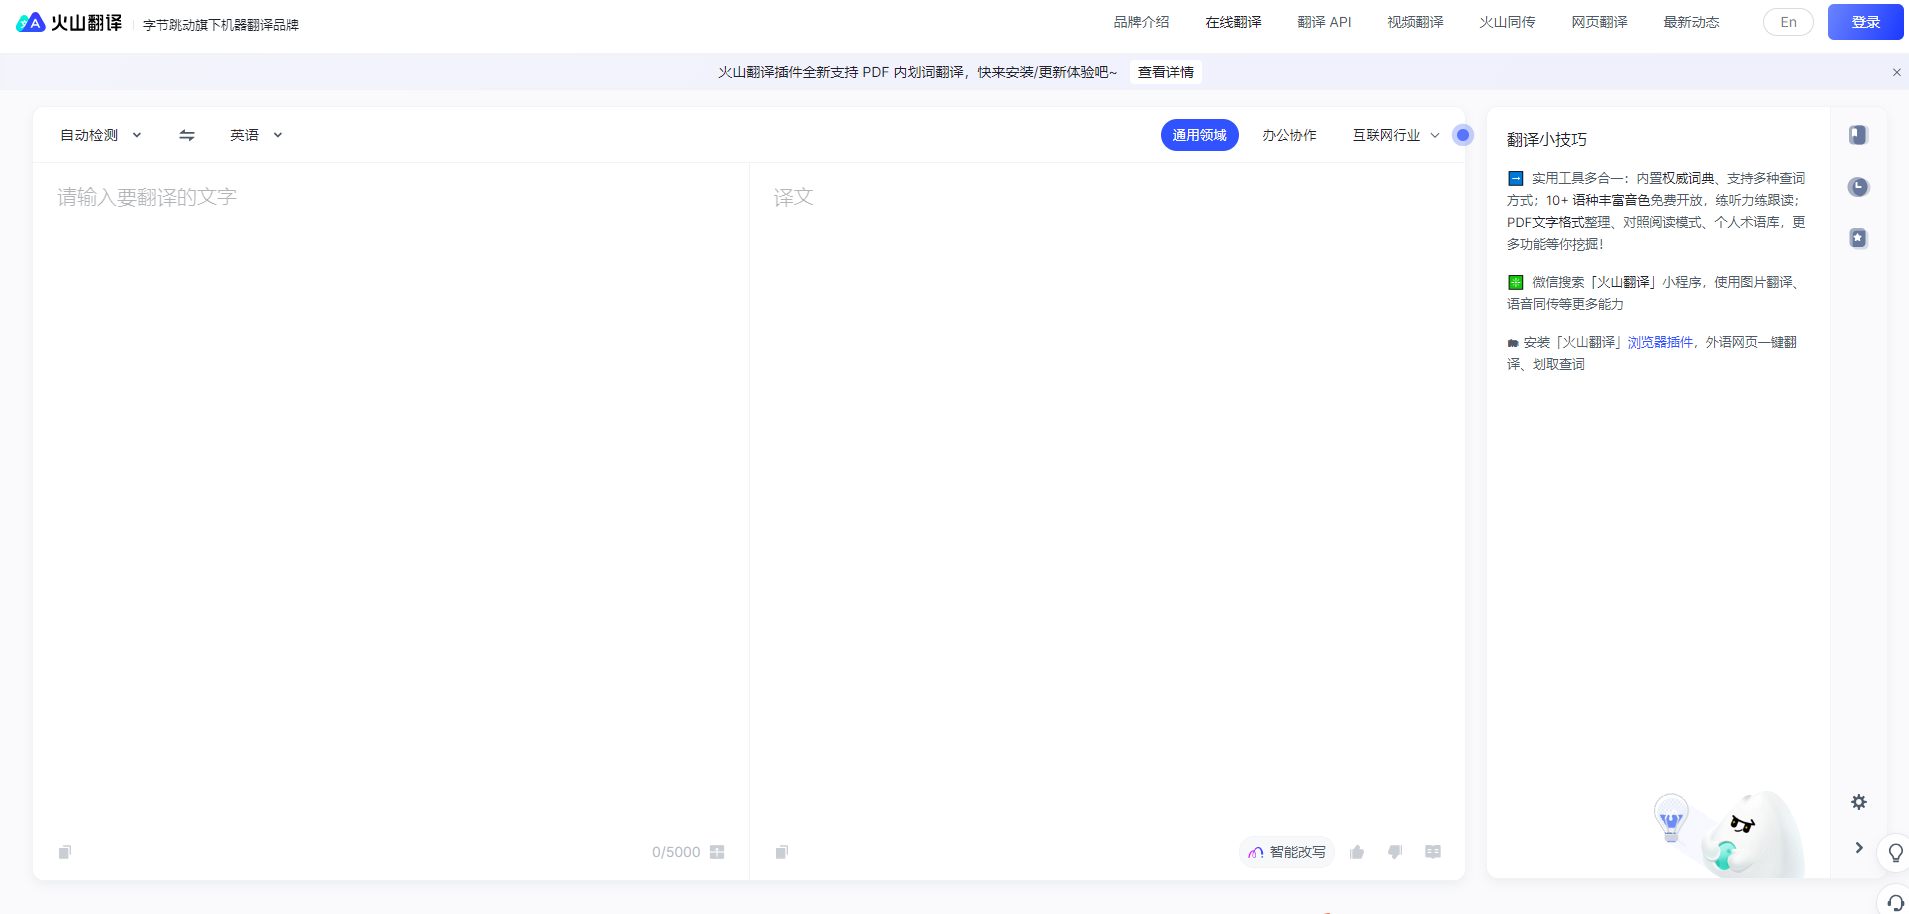Give a thumbs up to the translation
Viewport: 1909px width, 914px height.
point(1357,852)
